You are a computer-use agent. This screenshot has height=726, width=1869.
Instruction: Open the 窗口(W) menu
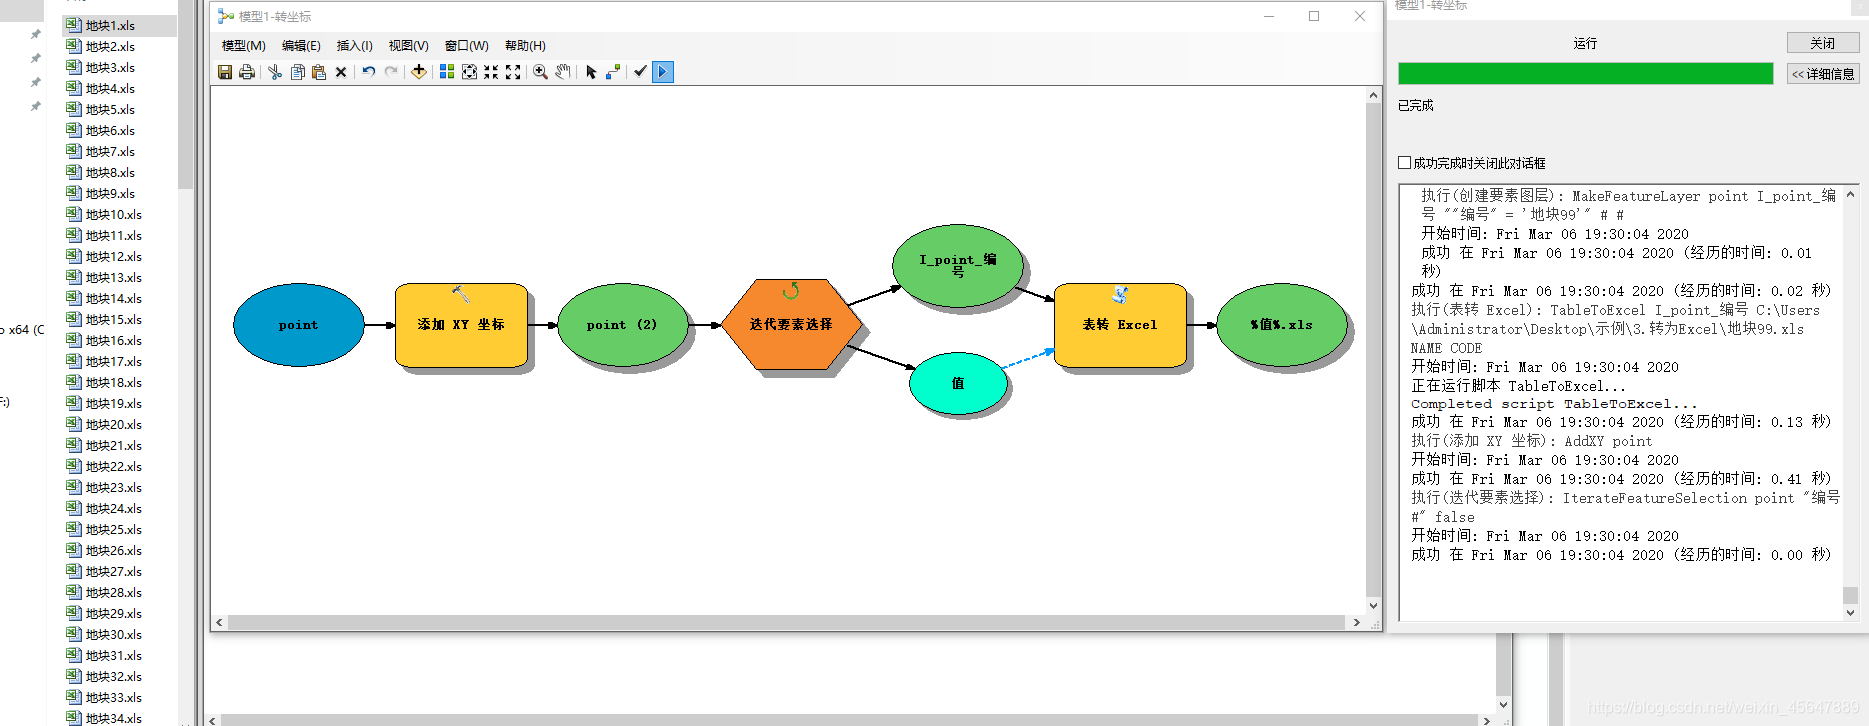click(x=467, y=46)
